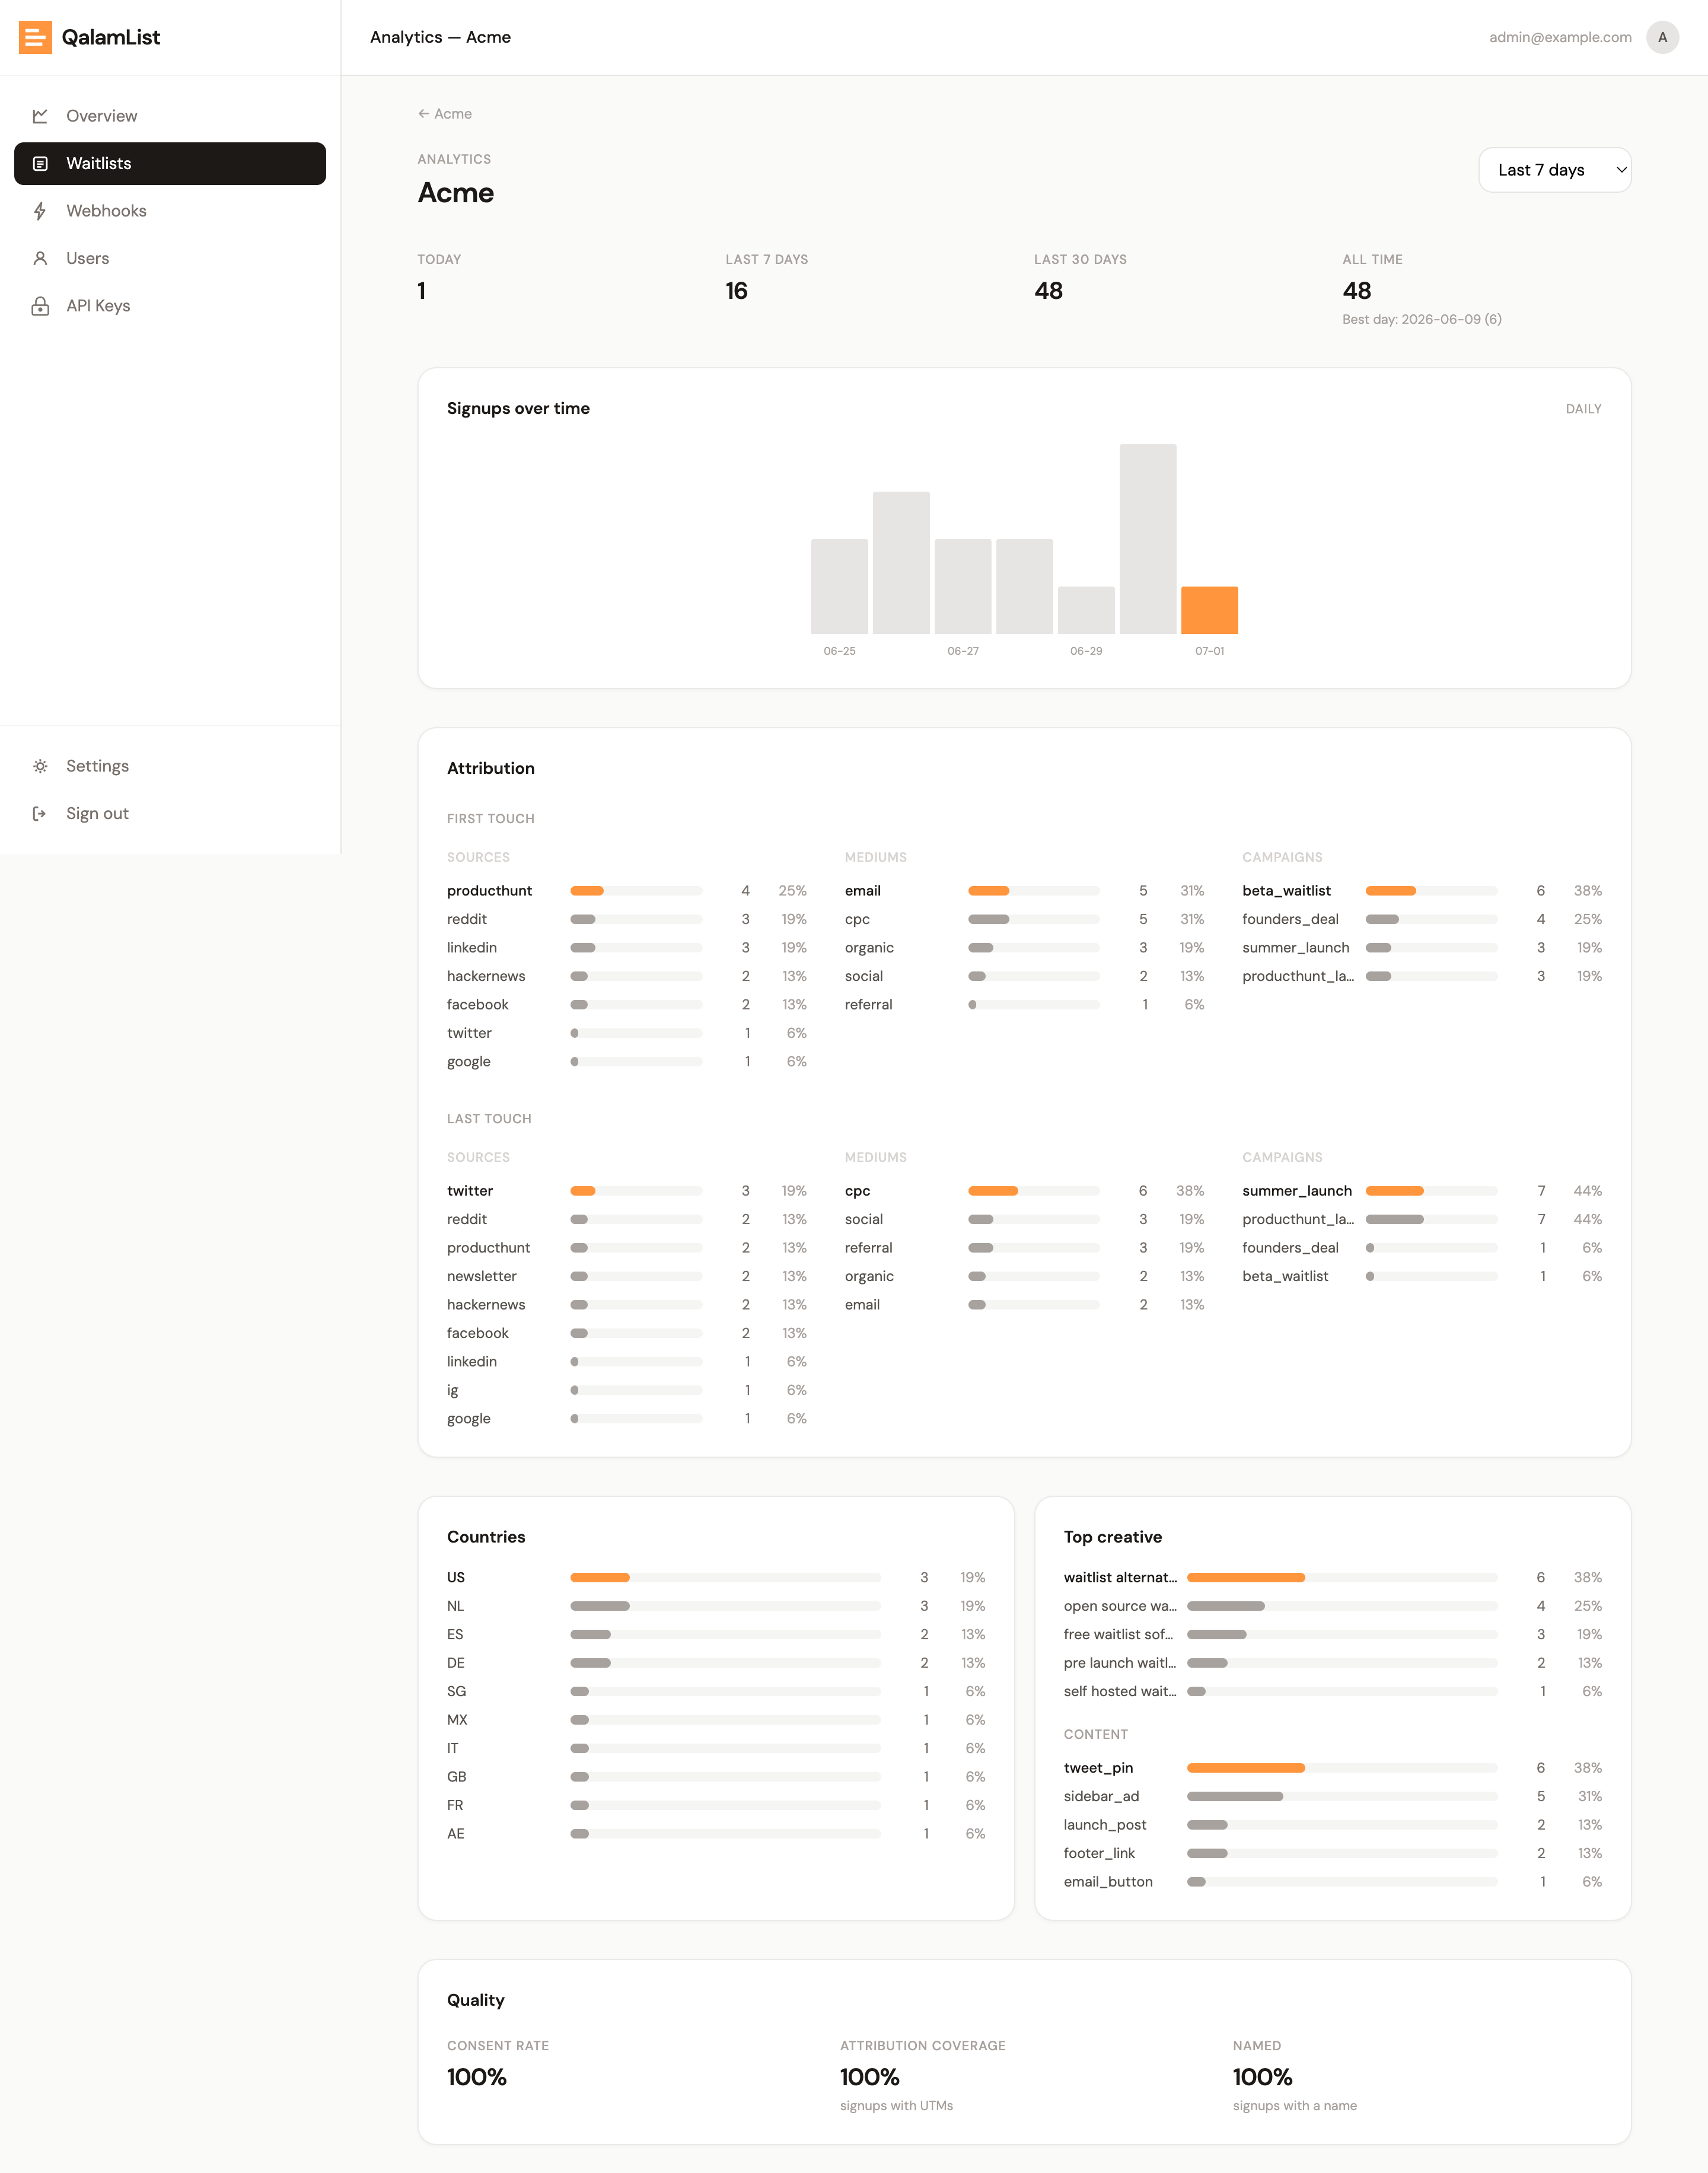1708x2173 pixels.
Task: Click "hackernews" in first touch sources
Action: coord(486,976)
